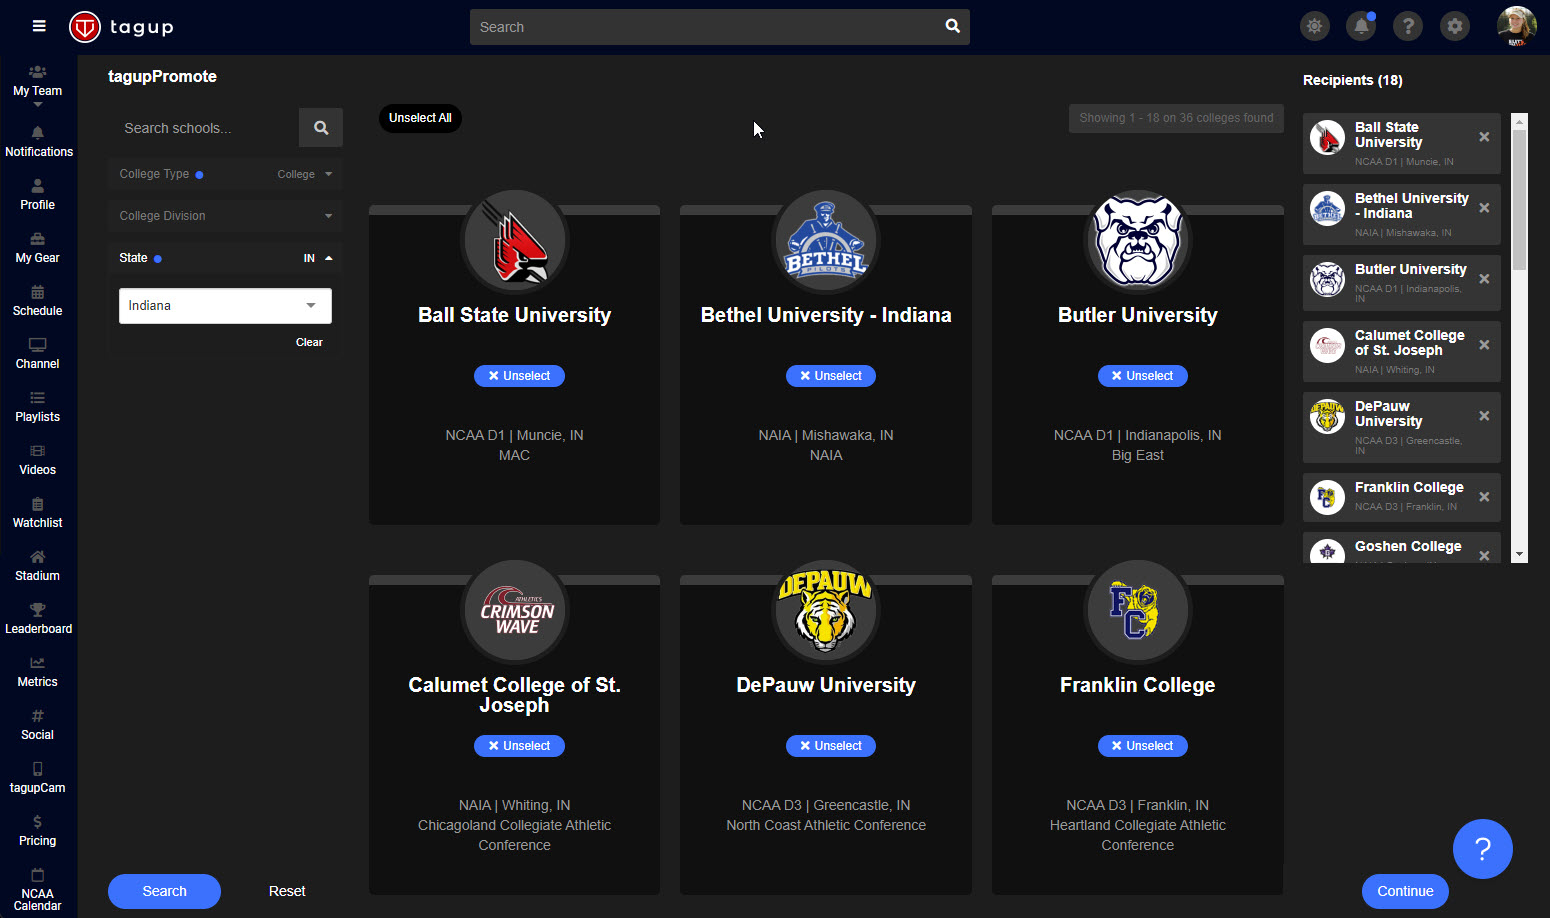Remove Butler University from Recipients

[1484, 279]
